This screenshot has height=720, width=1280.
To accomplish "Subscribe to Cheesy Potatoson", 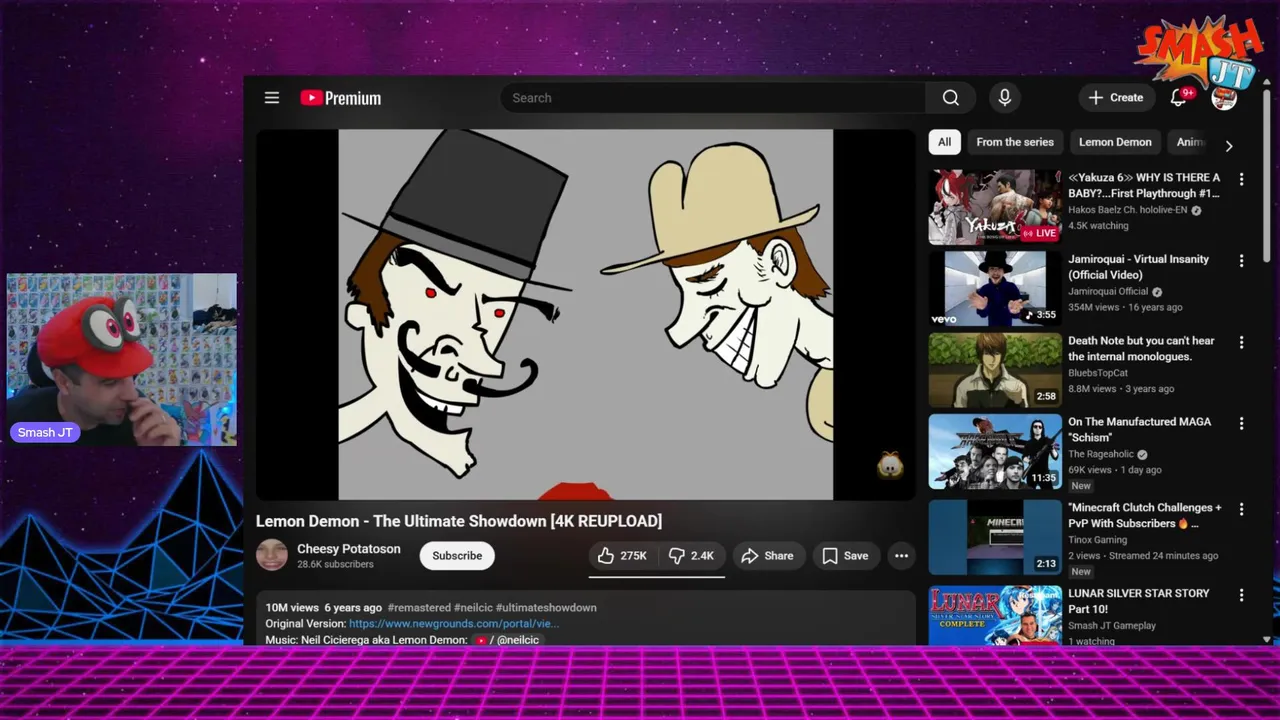I will (457, 556).
